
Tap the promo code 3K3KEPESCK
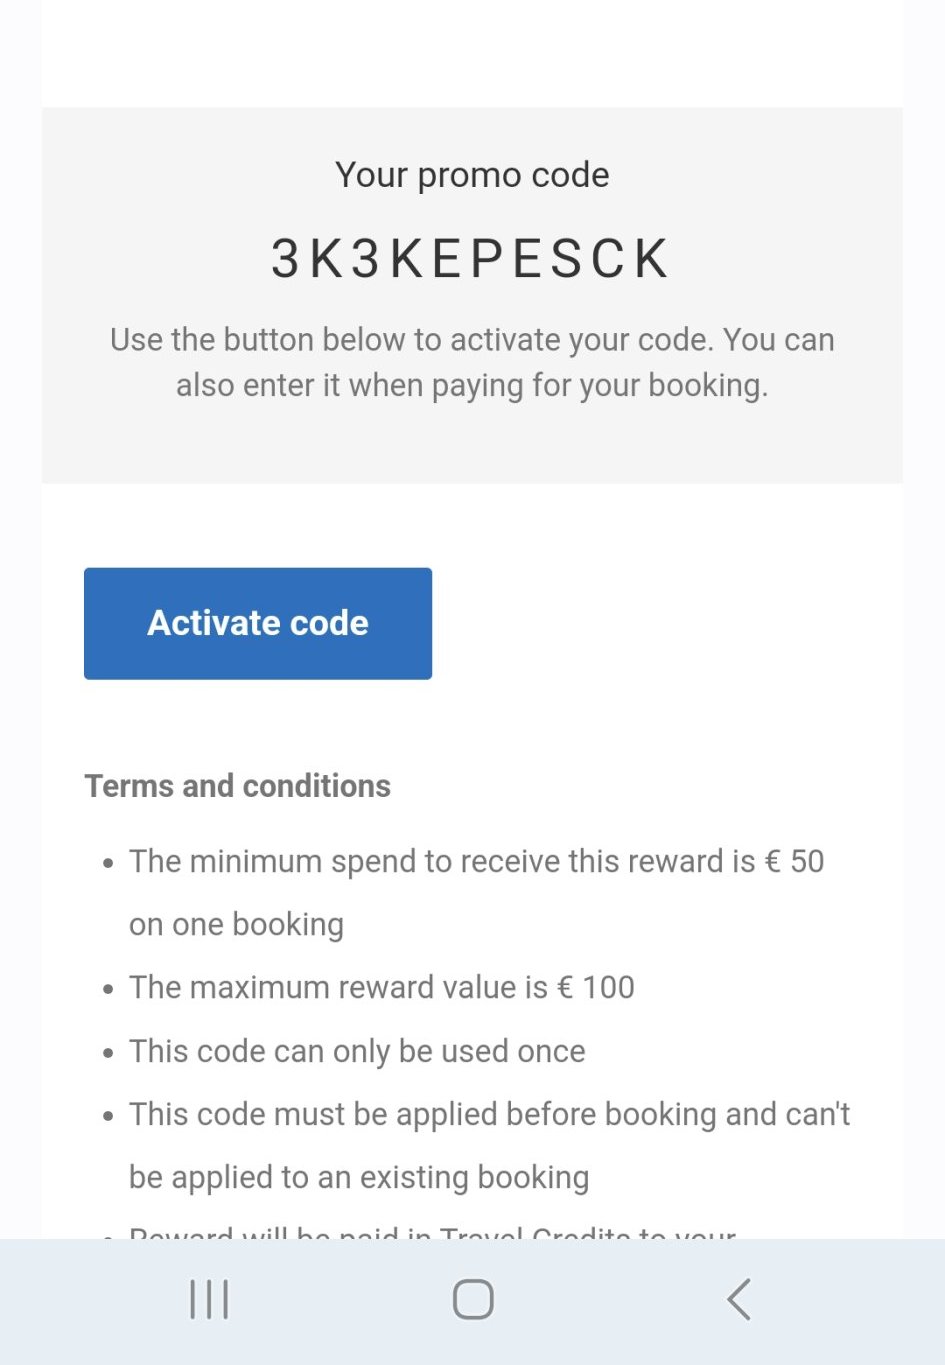[x=471, y=259]
